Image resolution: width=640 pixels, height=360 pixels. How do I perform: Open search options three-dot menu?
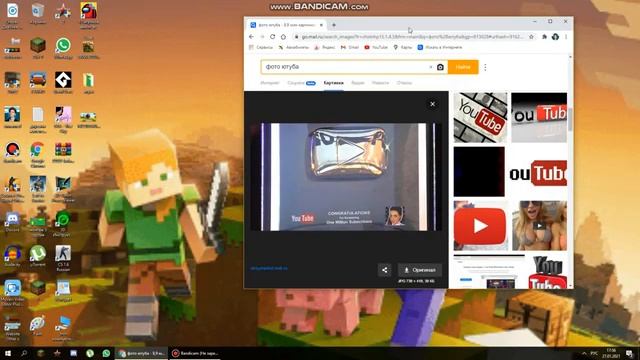(x=485, y=67)
